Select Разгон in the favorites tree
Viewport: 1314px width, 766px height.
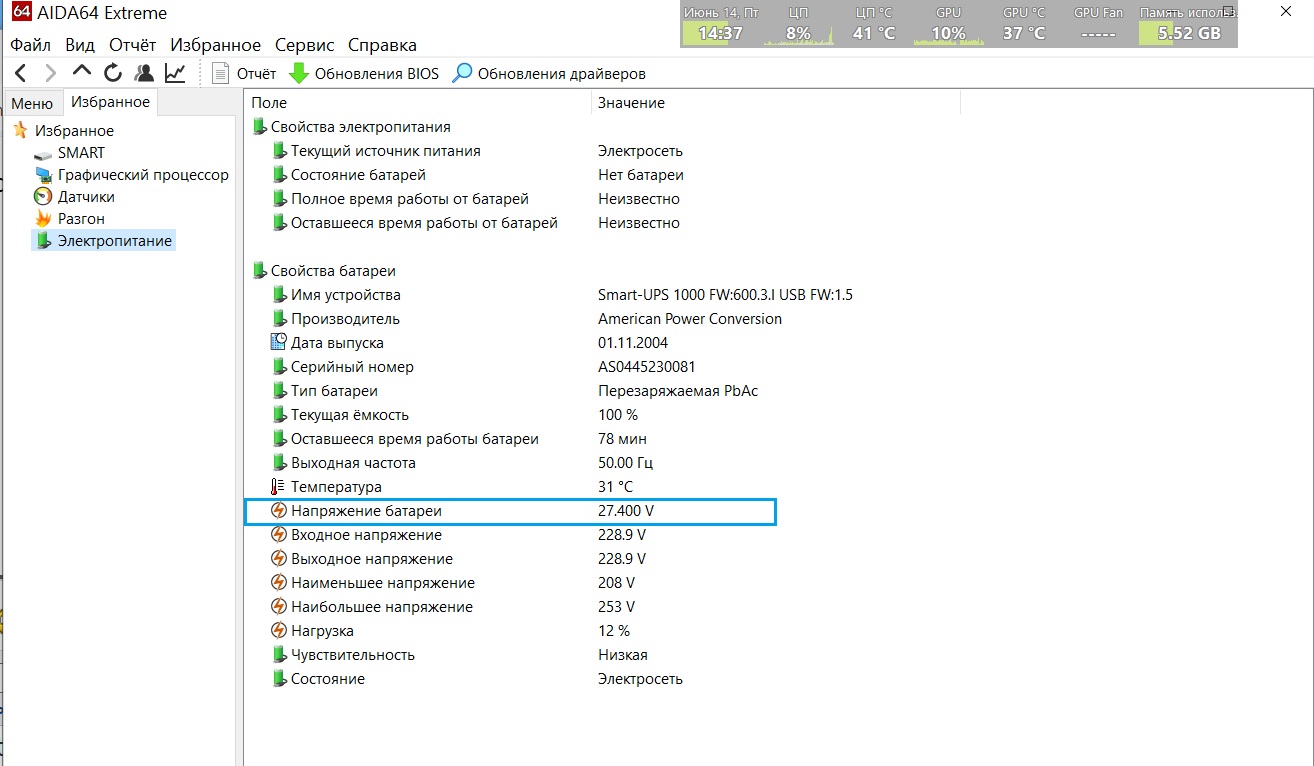[69, 219]
